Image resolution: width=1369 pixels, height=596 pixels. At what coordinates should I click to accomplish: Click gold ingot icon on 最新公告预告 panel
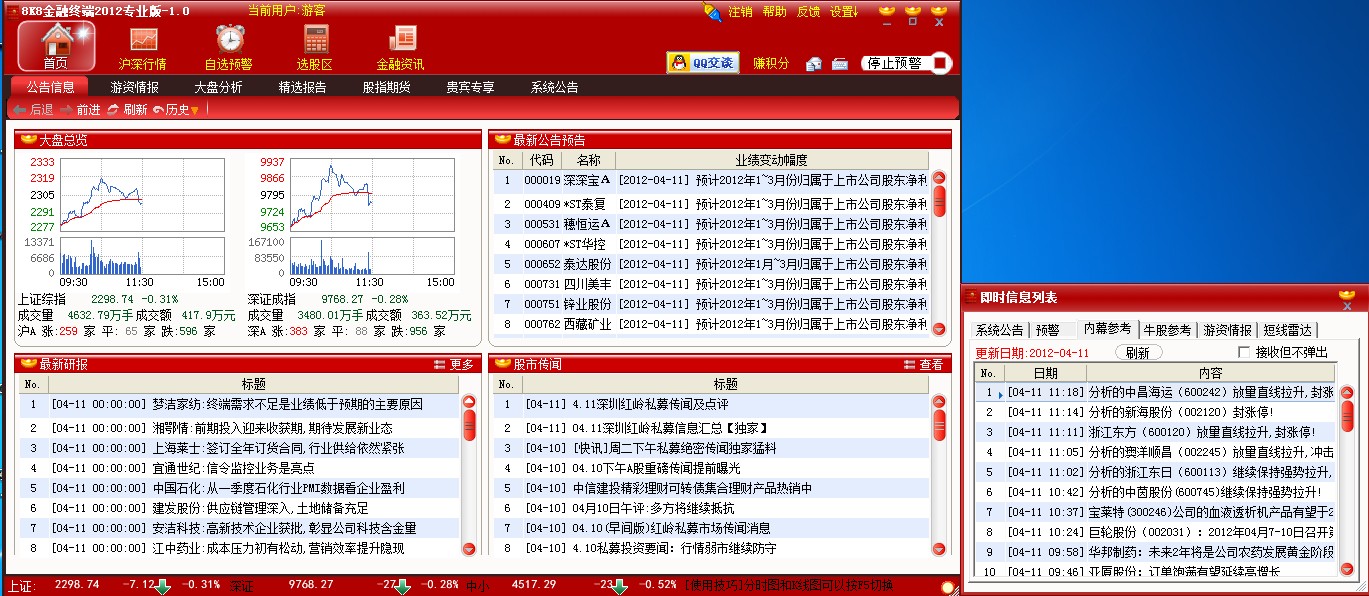[x=502, y=140]
